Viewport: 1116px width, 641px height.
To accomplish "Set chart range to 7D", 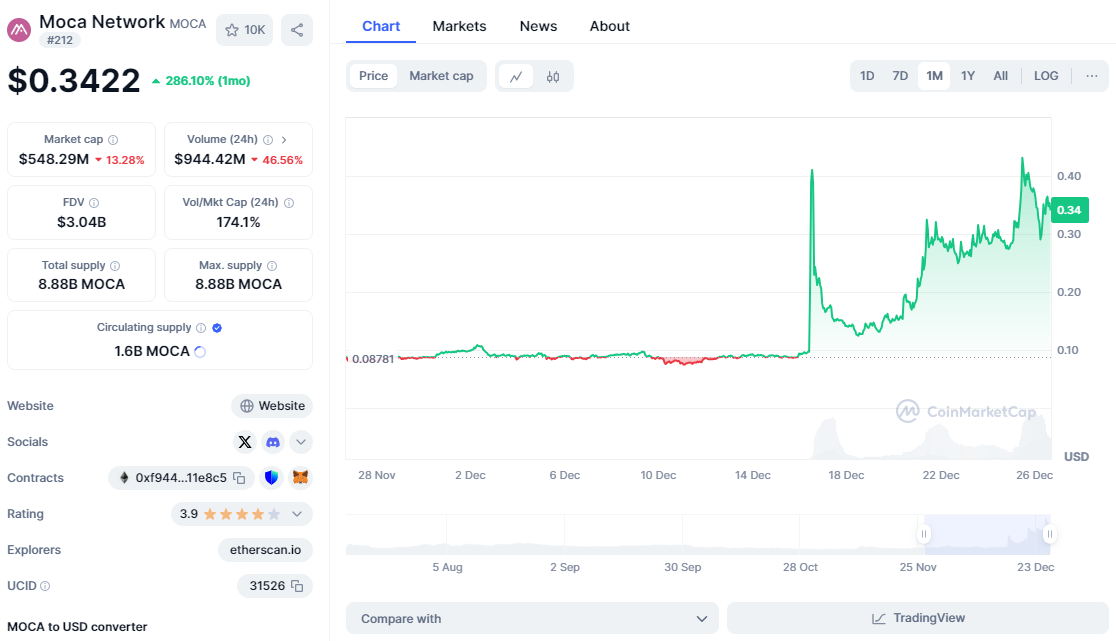I will pos(900,76).
